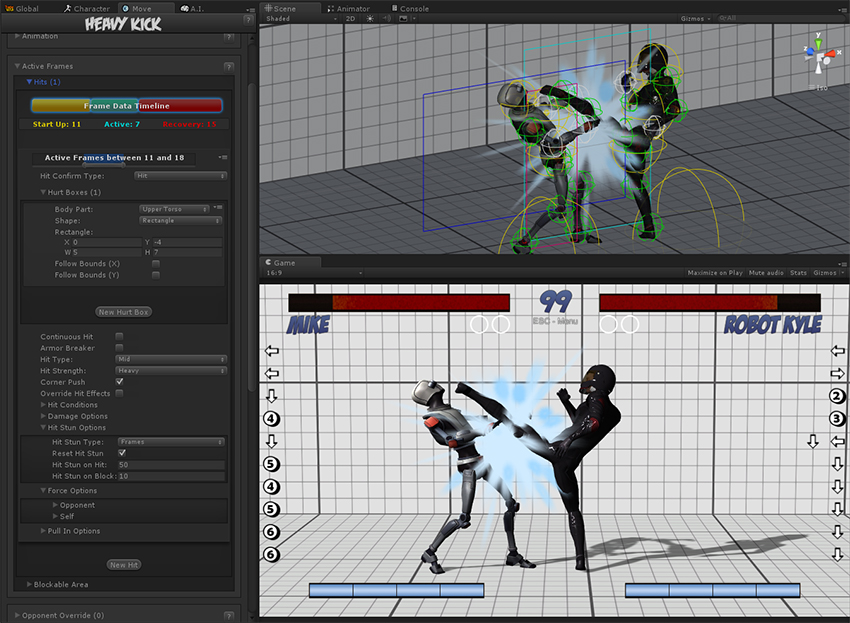The image size is (850, 623).
Task: Open the Move editor panel options menu
Action: pos(250,9)
